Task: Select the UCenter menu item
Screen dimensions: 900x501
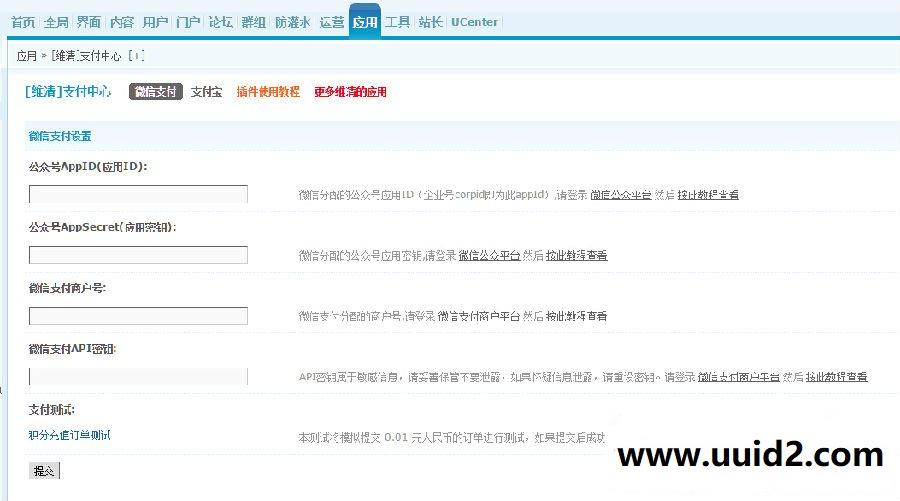Action: [474, 22]
